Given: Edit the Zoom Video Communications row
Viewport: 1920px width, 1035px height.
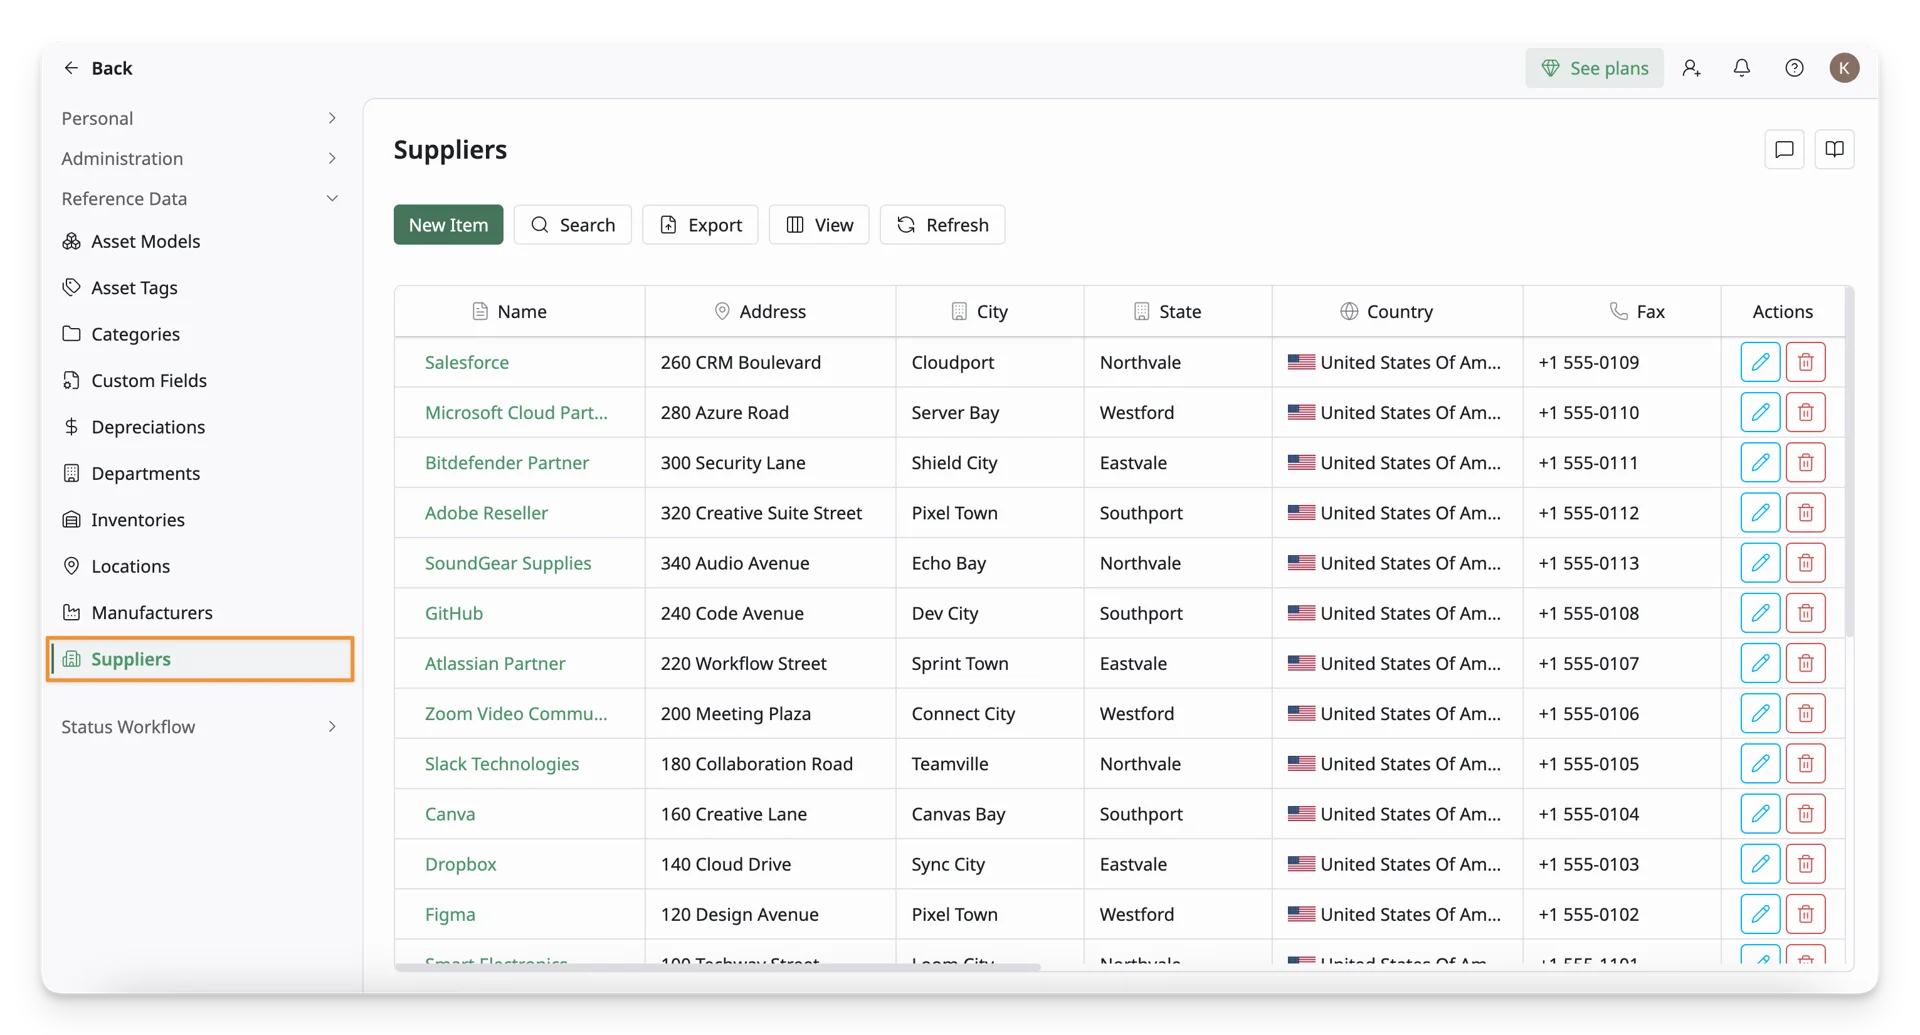Looking at the screenshot, I should (x=1760, y=713).
